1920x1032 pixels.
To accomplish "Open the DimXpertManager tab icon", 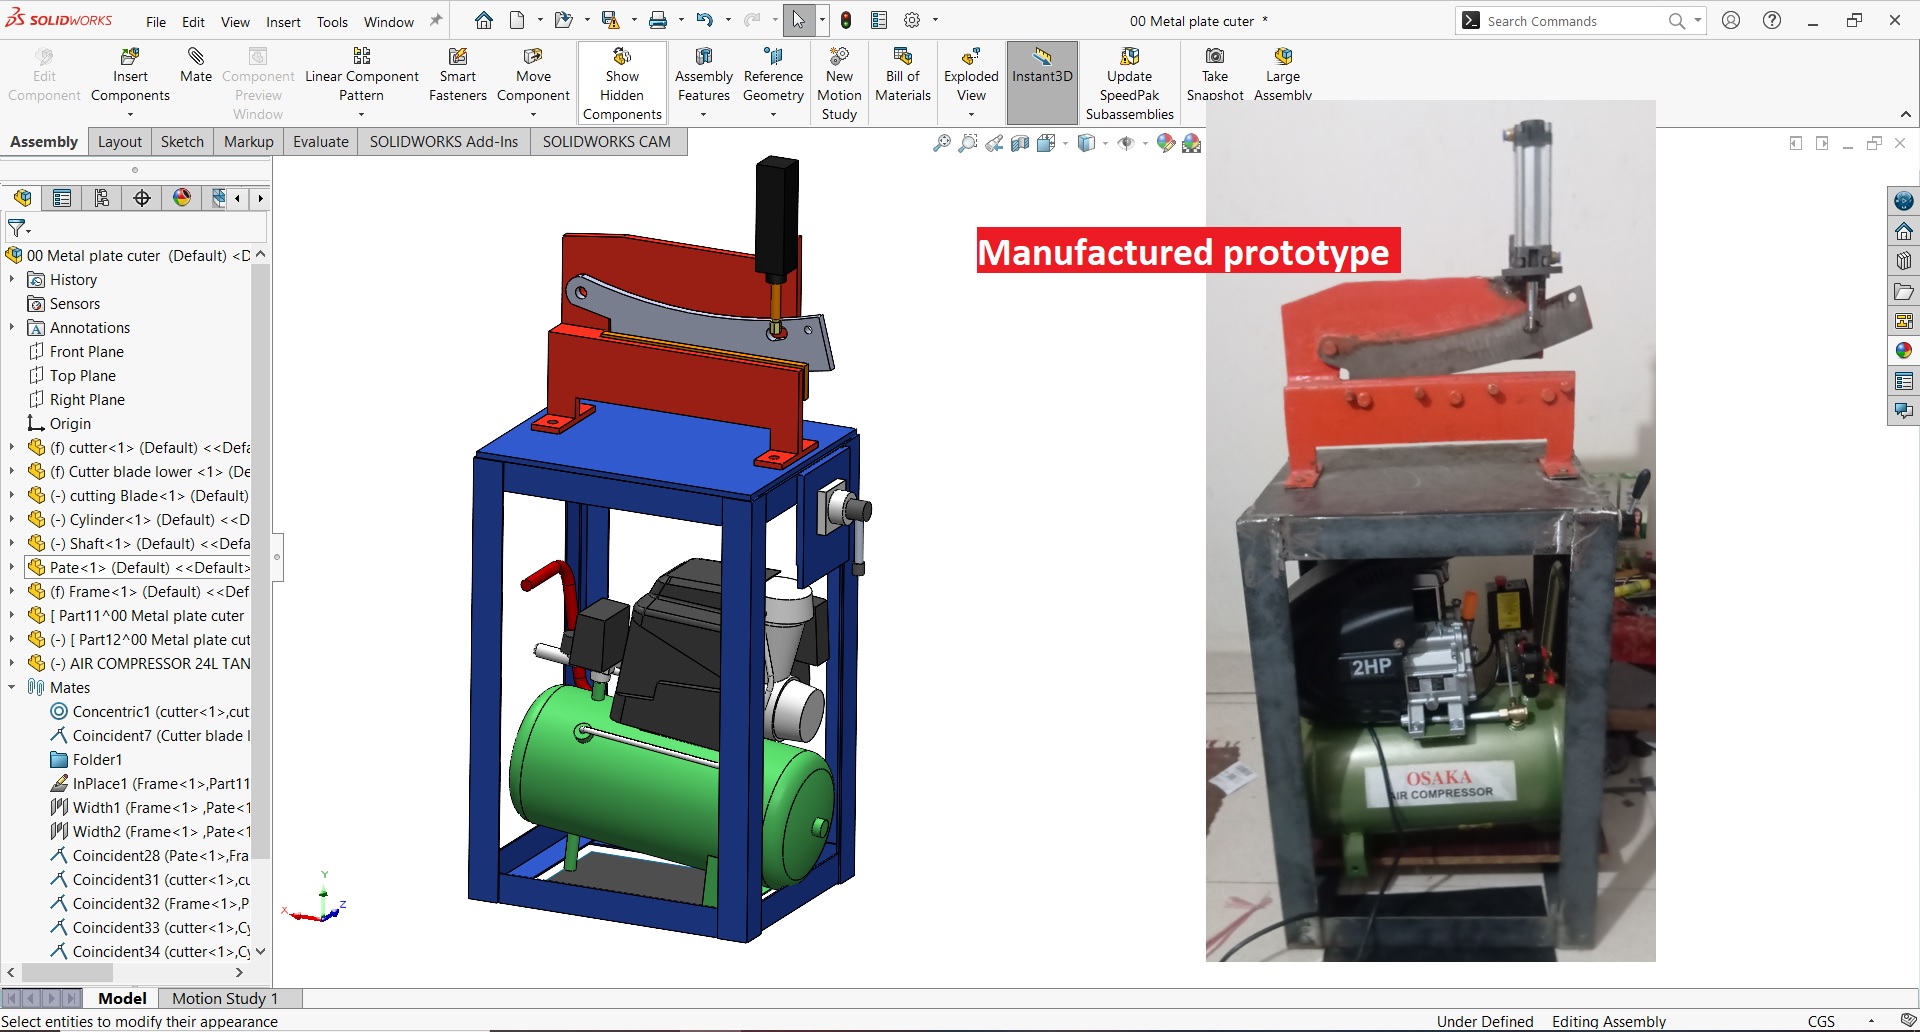I will pyautogui.click(x=142, y=198).
